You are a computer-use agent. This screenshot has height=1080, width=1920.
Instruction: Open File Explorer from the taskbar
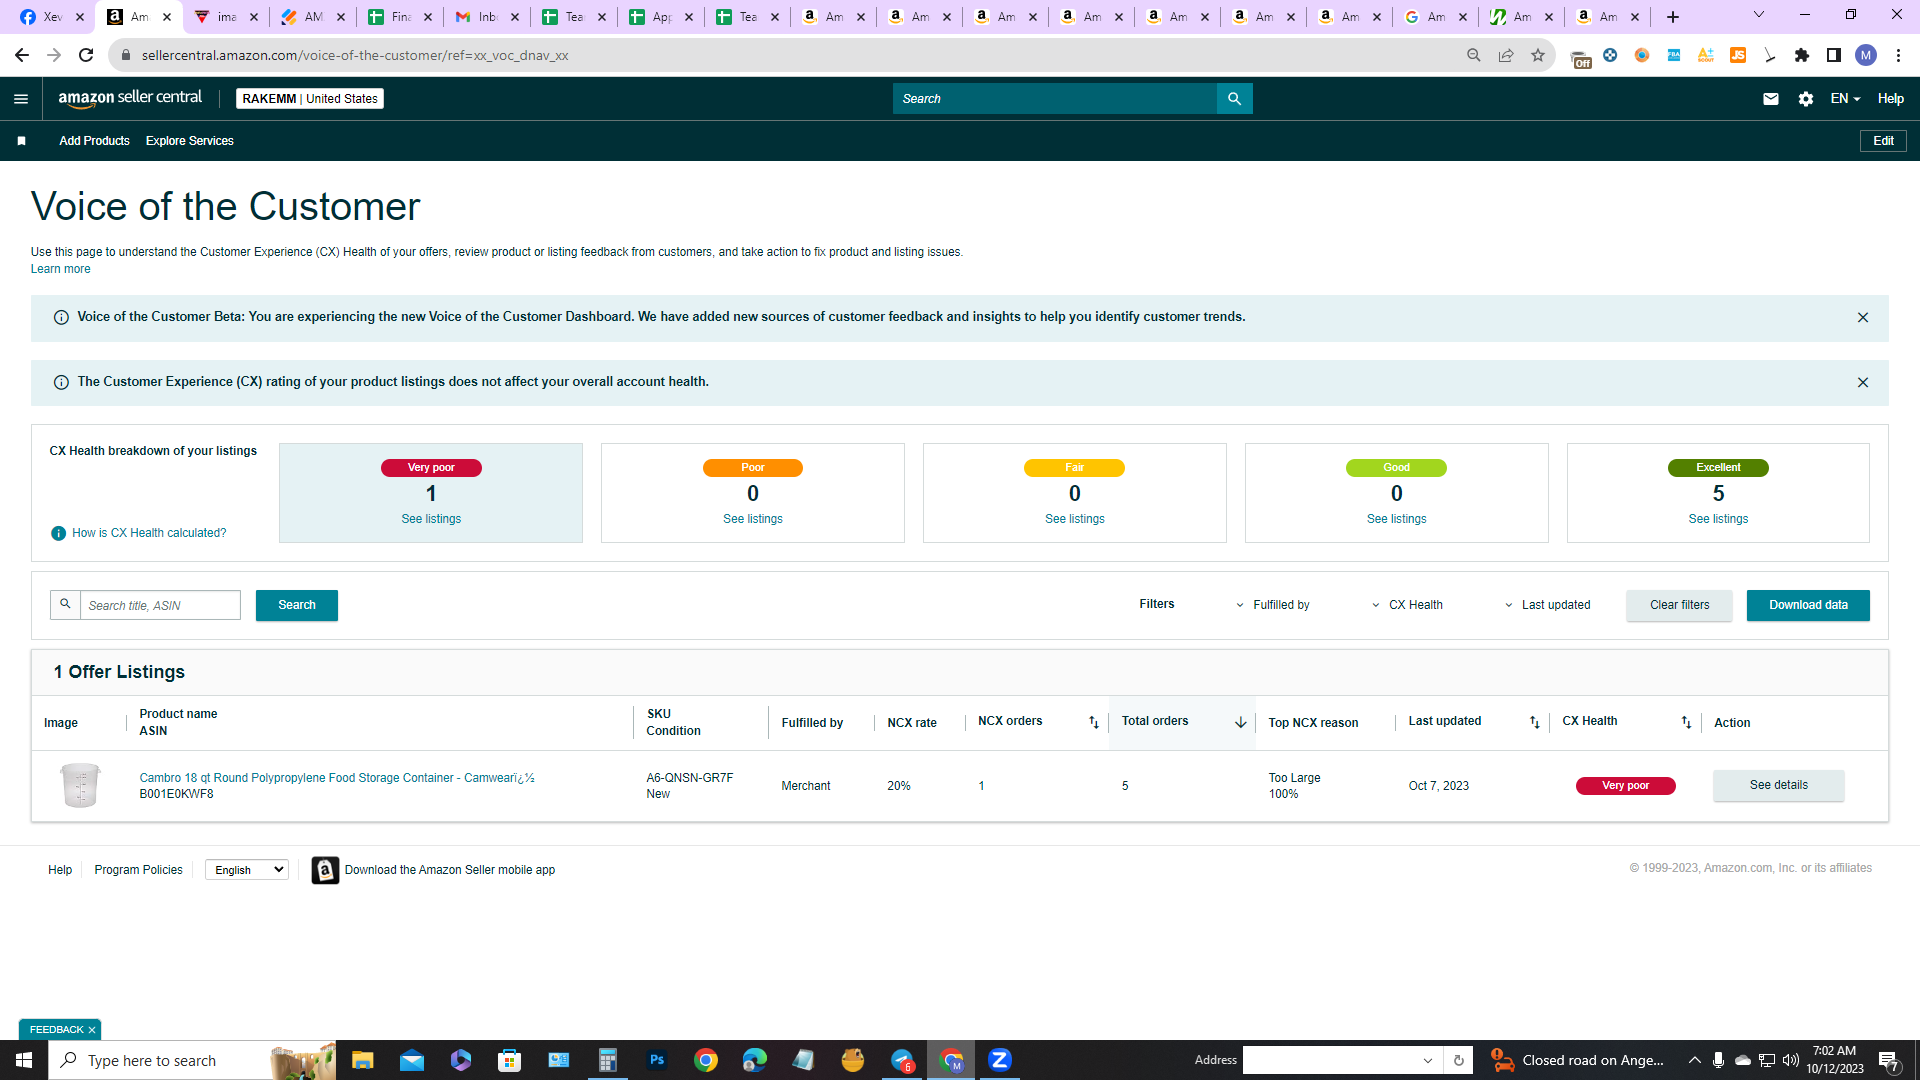[x=362, y=1060]
